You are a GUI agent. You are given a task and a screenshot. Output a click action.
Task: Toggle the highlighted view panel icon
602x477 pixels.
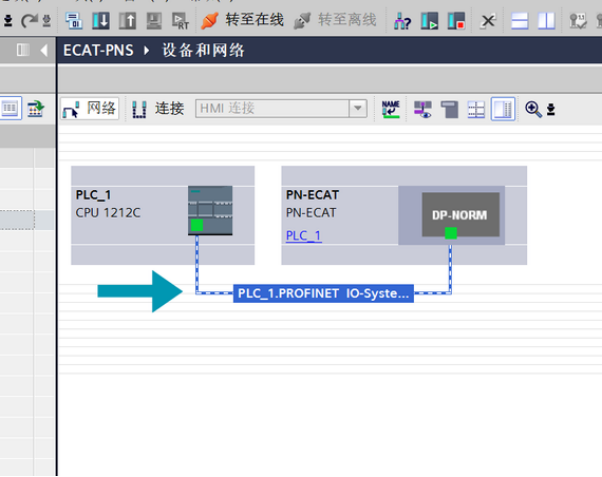tap(503, 109)
